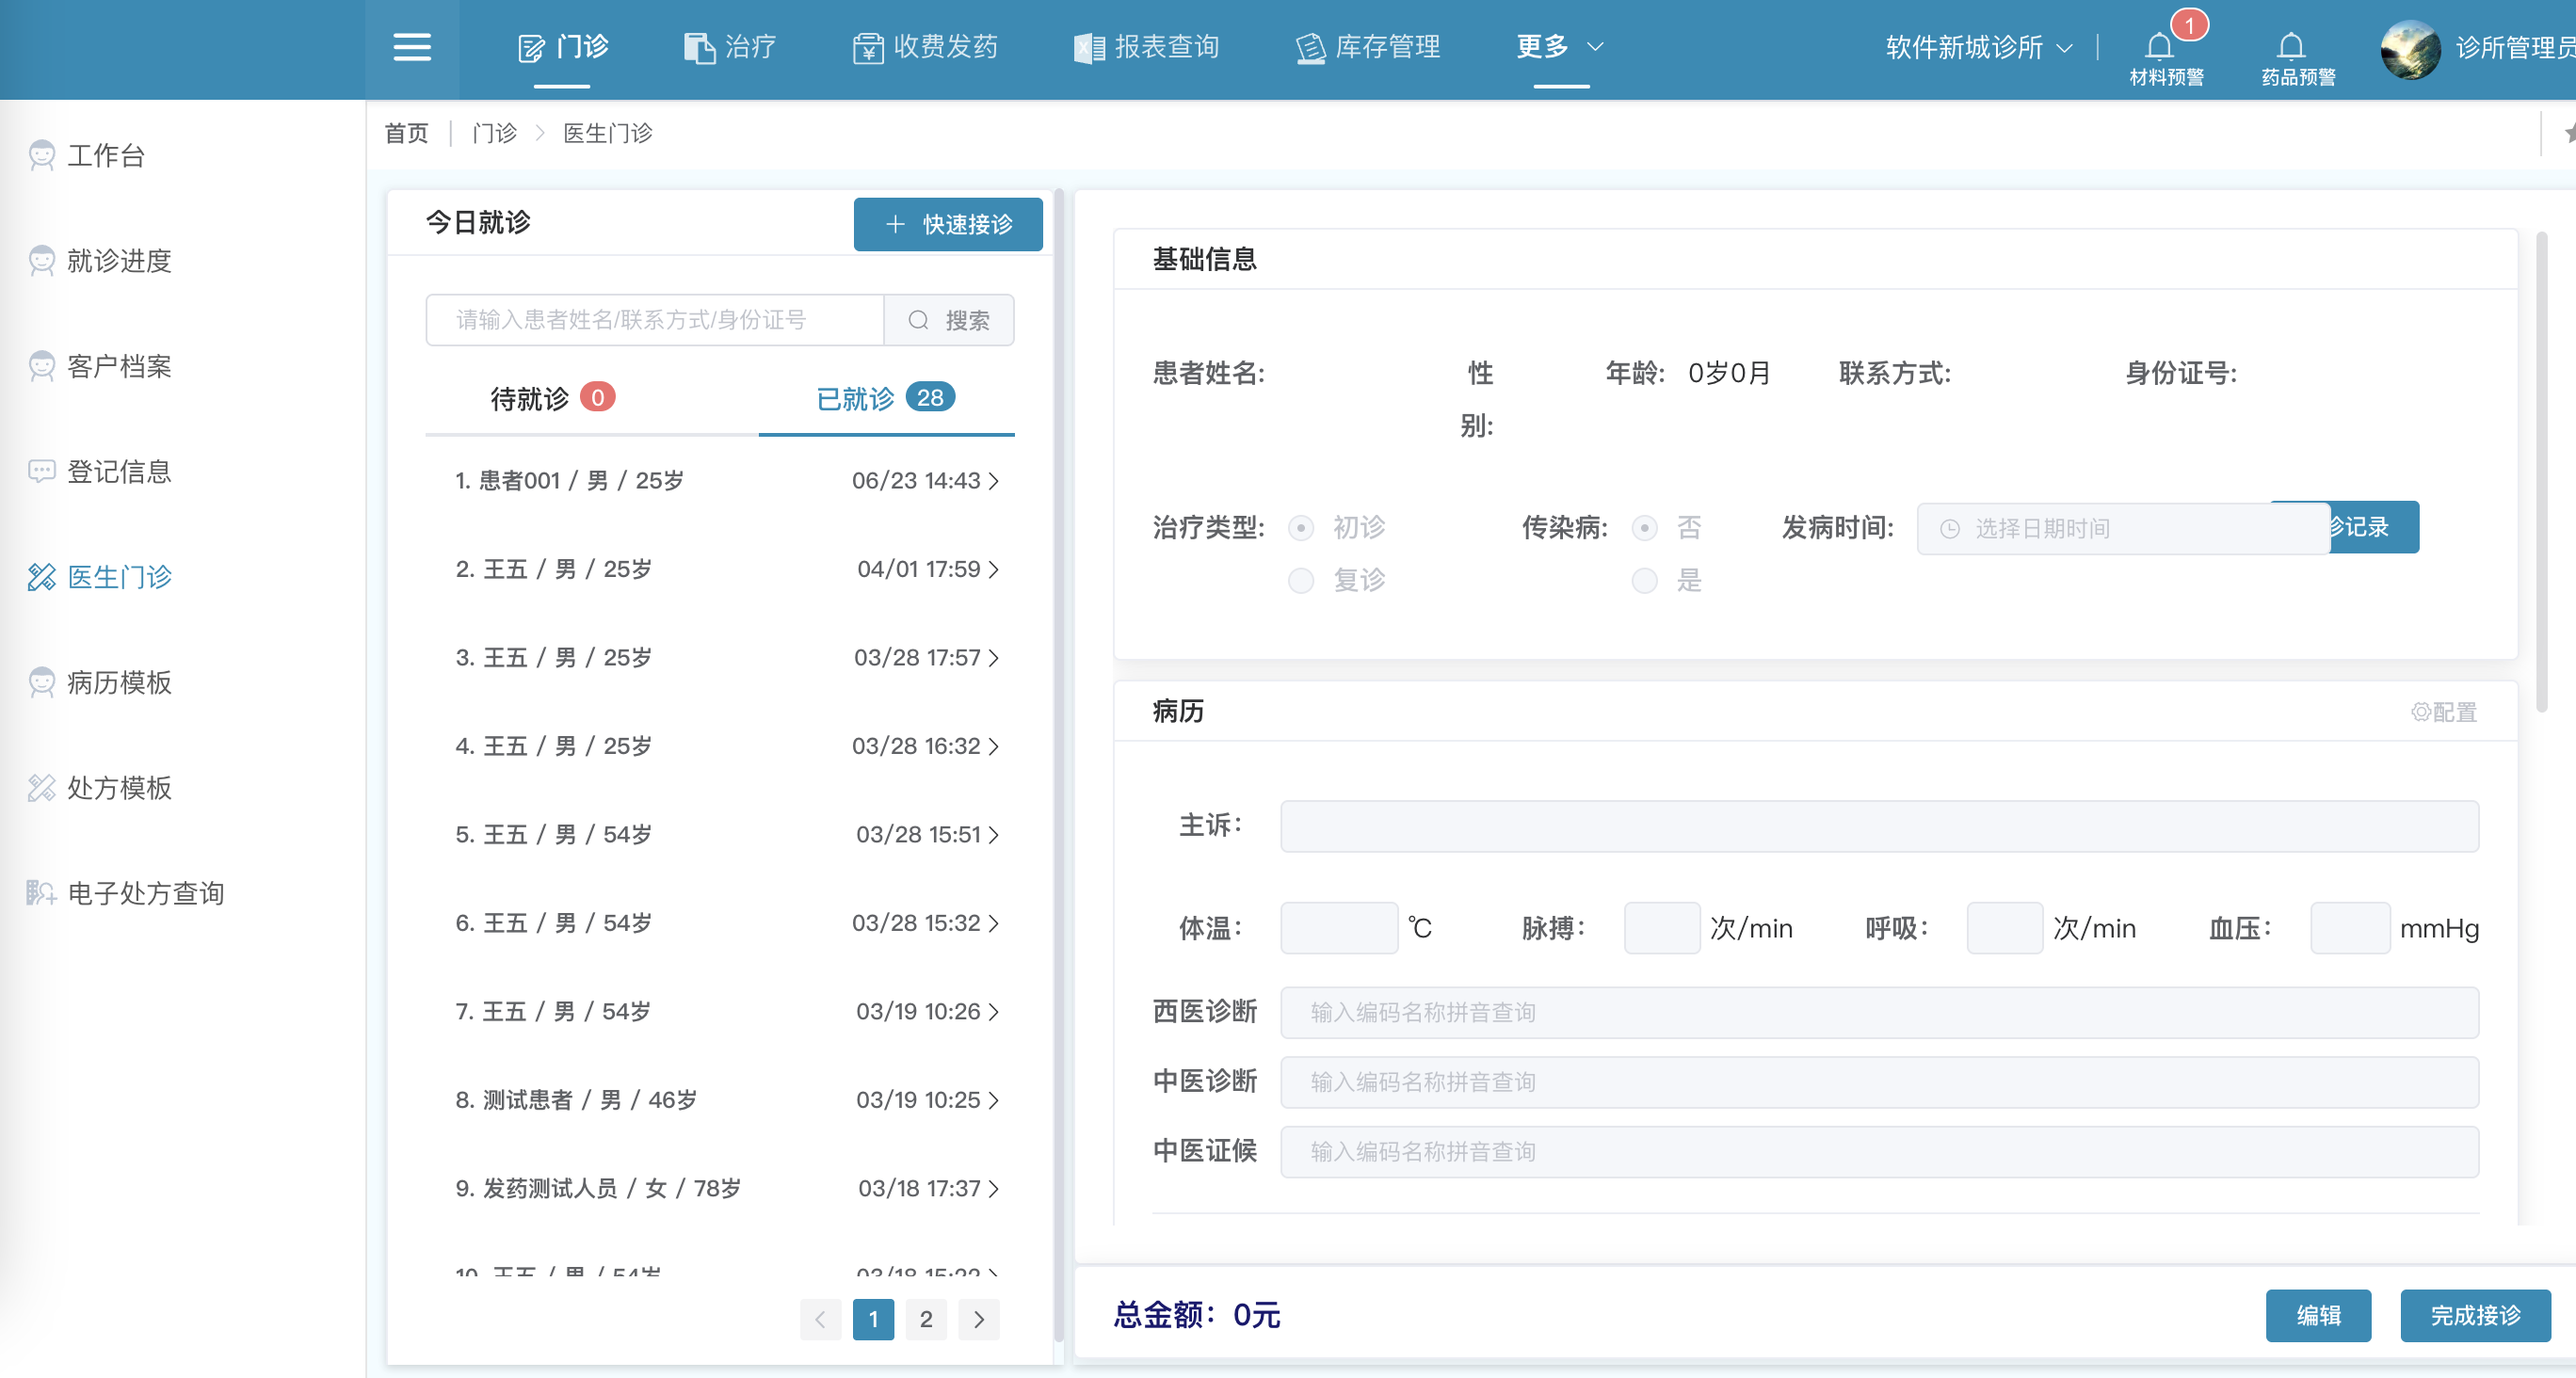Select the 初诊 treatment type radio
The width and height of the screenshot is (2576, 1378).
pos(1300,528)
